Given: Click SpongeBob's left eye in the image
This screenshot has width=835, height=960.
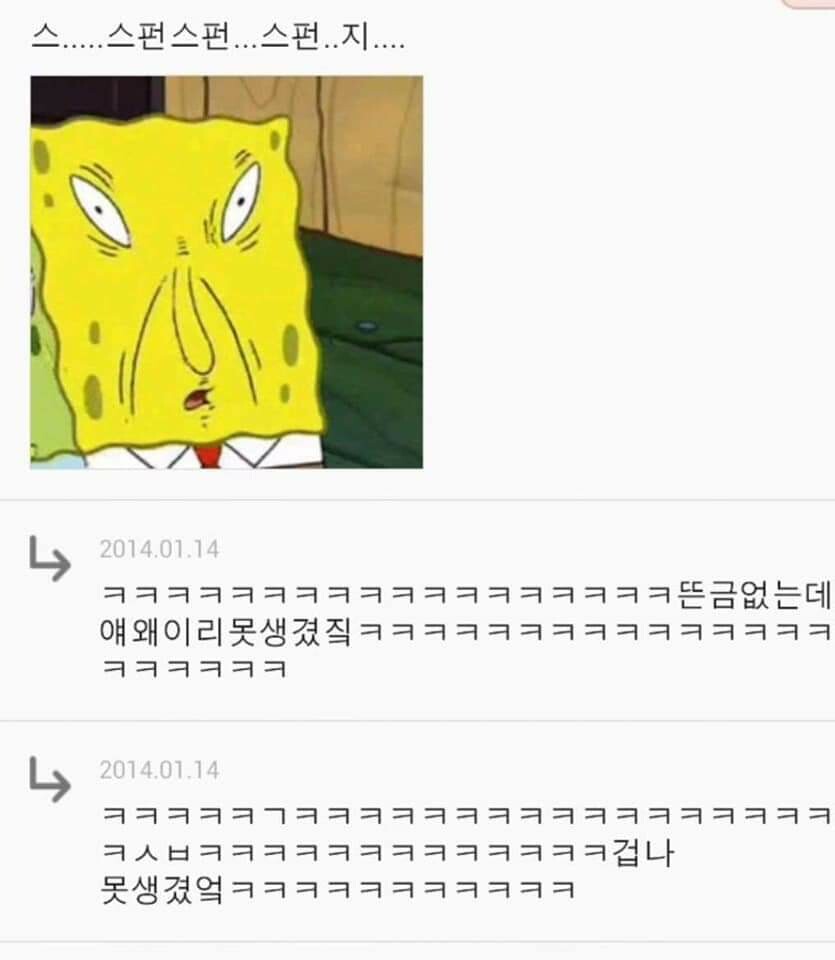Looking at the screenshot, I should click(x=99, y=209).
